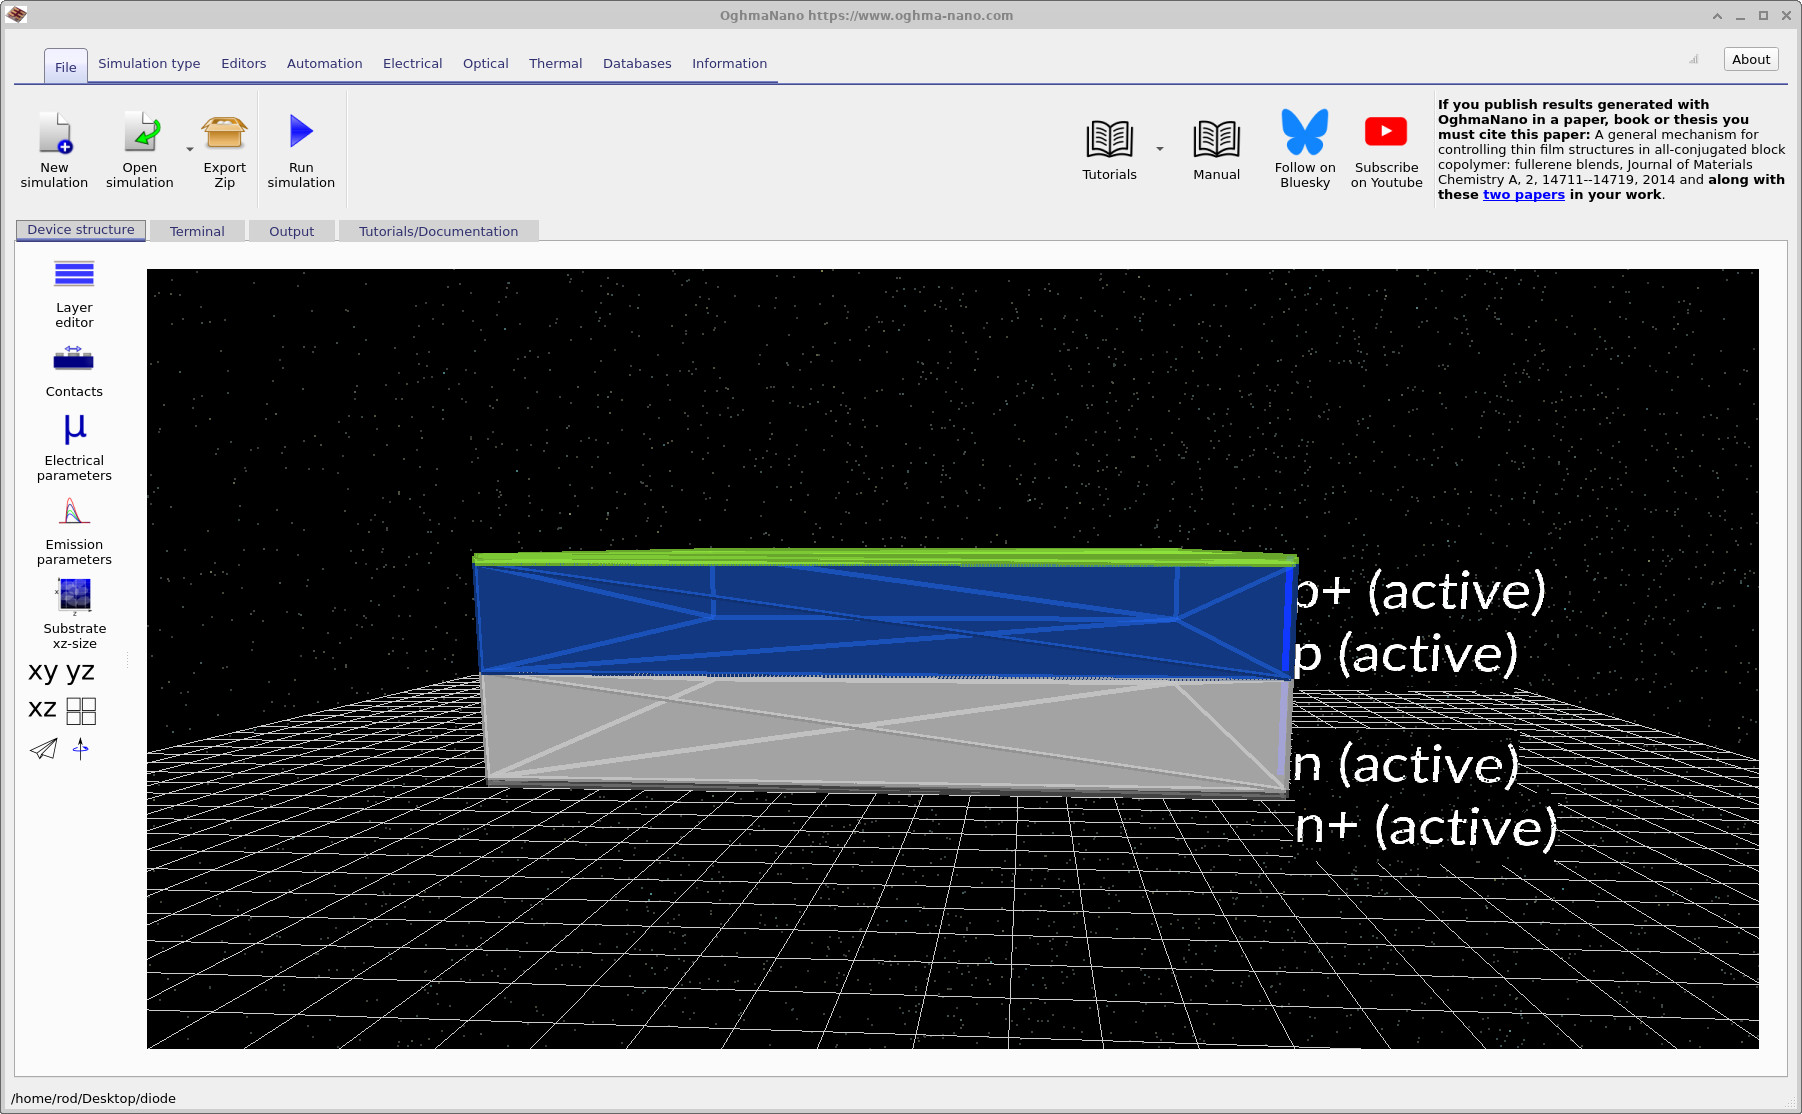Click the About button
The image size is (1802, 1114).
(1750, 59)
